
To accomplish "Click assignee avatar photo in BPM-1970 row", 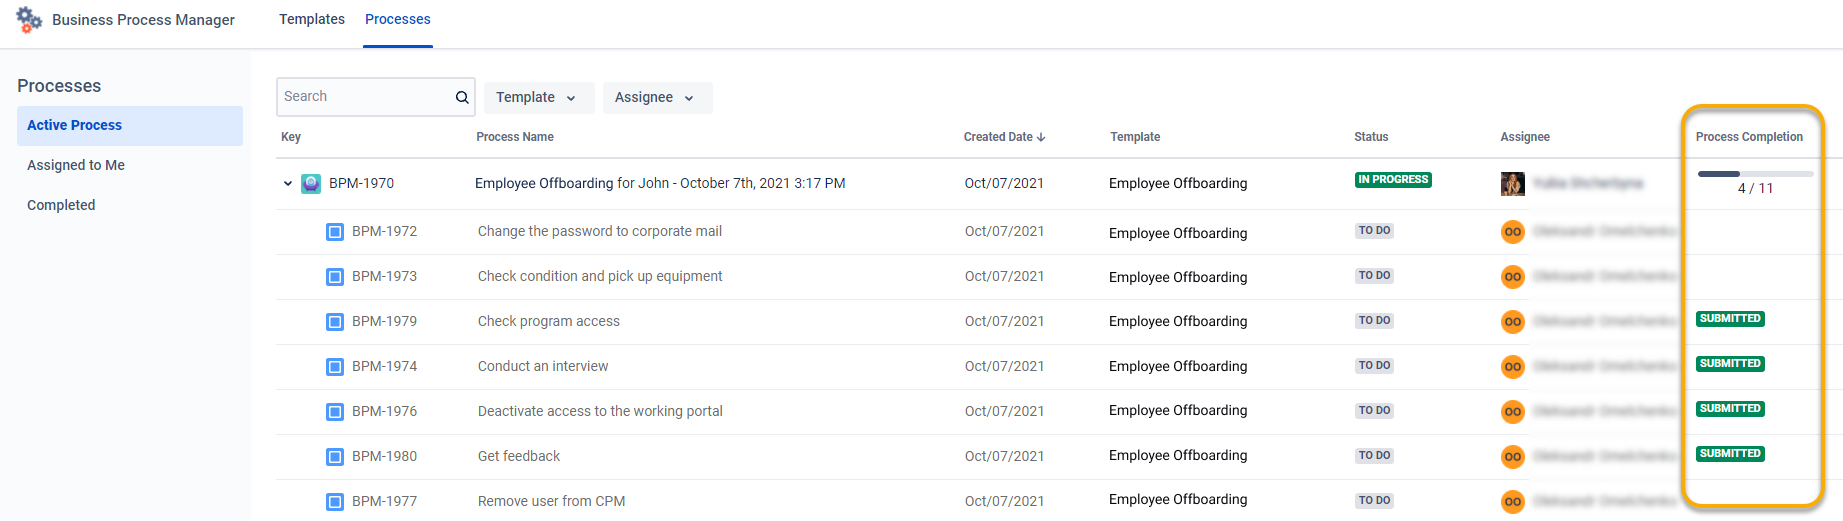I will (1513, 183).
